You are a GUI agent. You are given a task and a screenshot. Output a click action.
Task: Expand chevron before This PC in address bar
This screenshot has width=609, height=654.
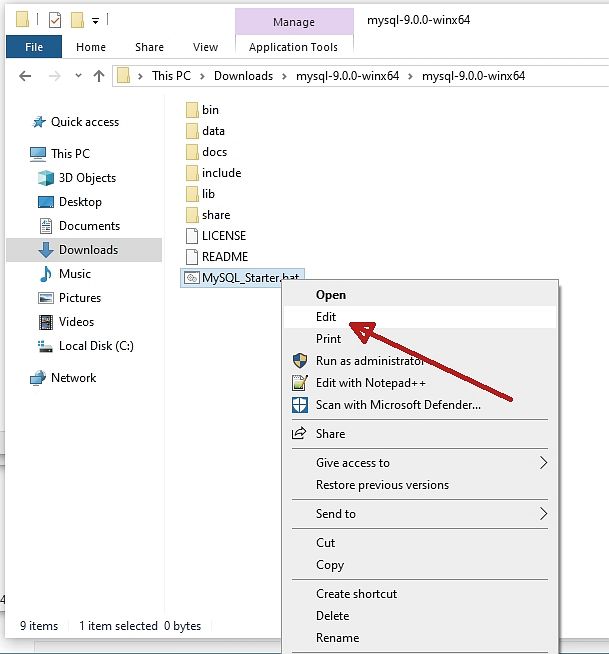click(x=140, y=76)
